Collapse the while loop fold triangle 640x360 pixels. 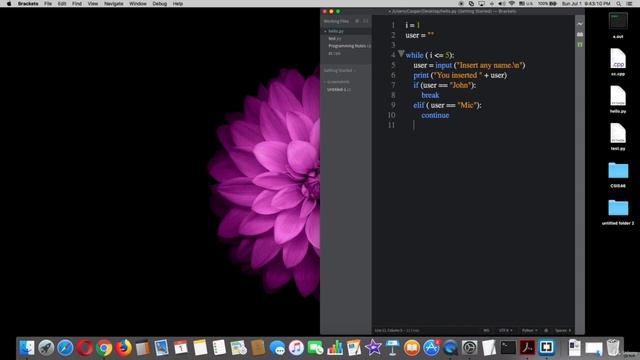tap(401, 53)
